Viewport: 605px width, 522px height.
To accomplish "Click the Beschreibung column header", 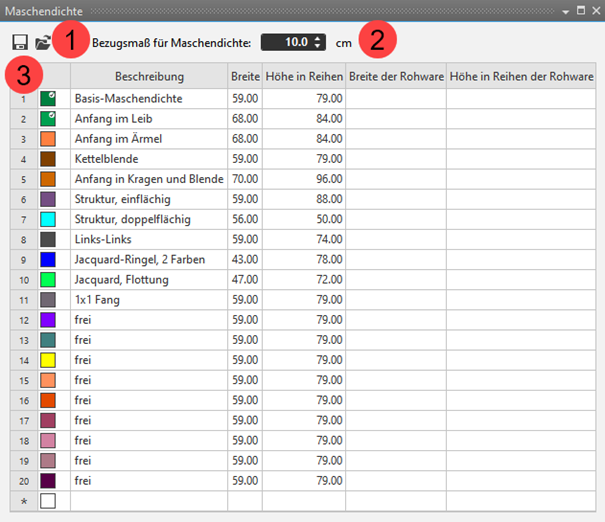I will [x=149, y=77].
